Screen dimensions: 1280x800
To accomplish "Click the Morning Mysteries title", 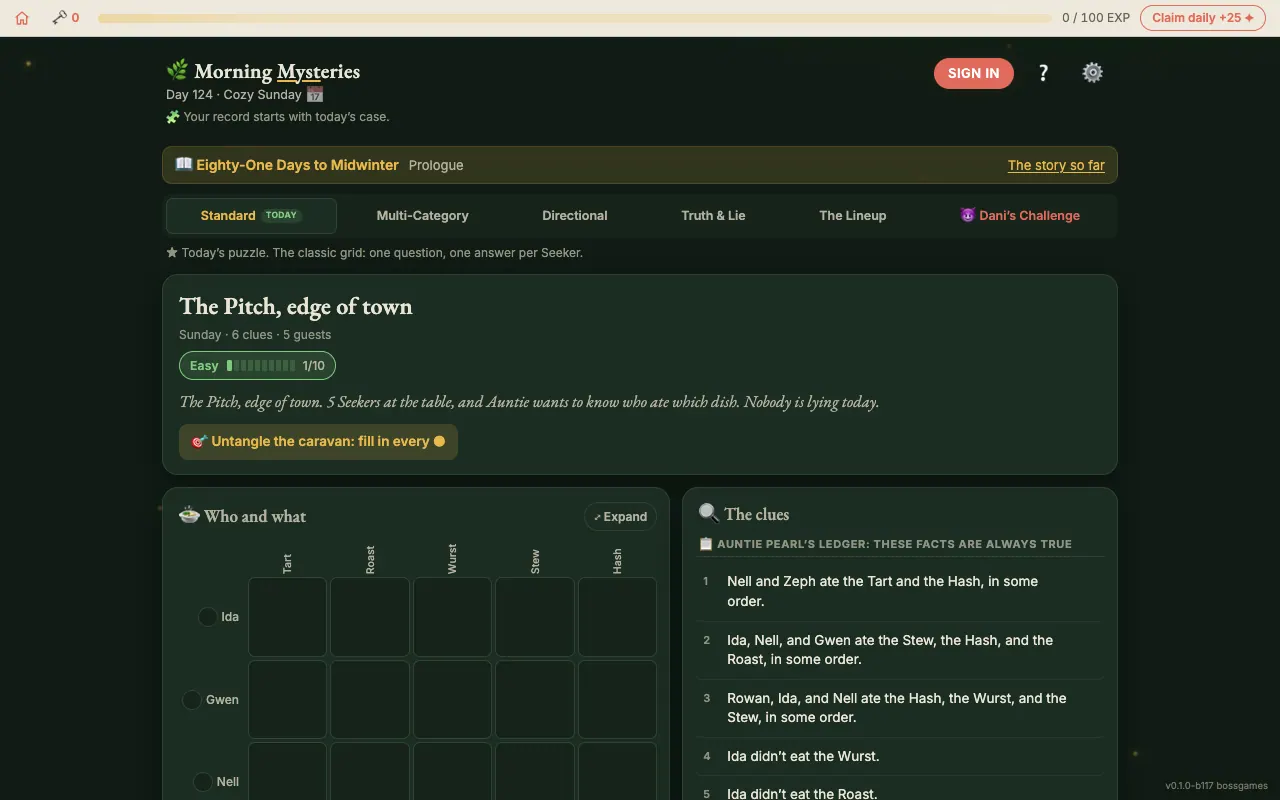I will pyautogui.click(x=277, y=71).
